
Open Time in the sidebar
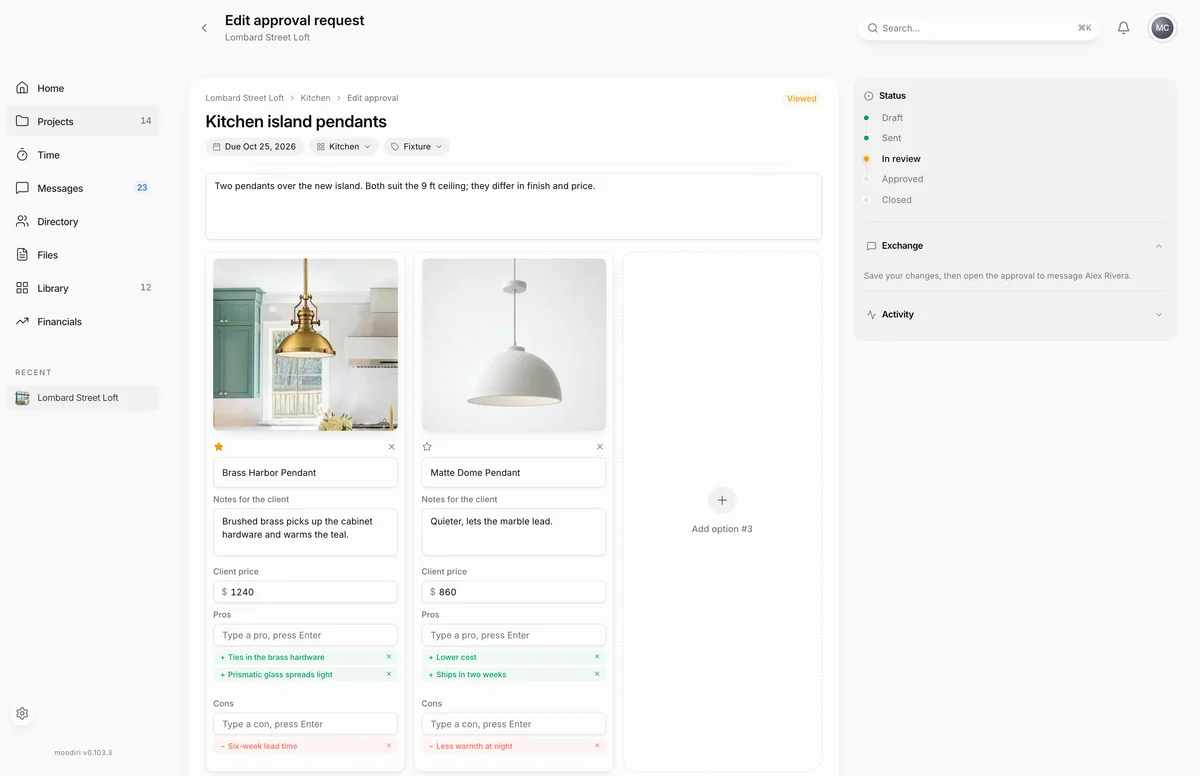coord(83,155)
